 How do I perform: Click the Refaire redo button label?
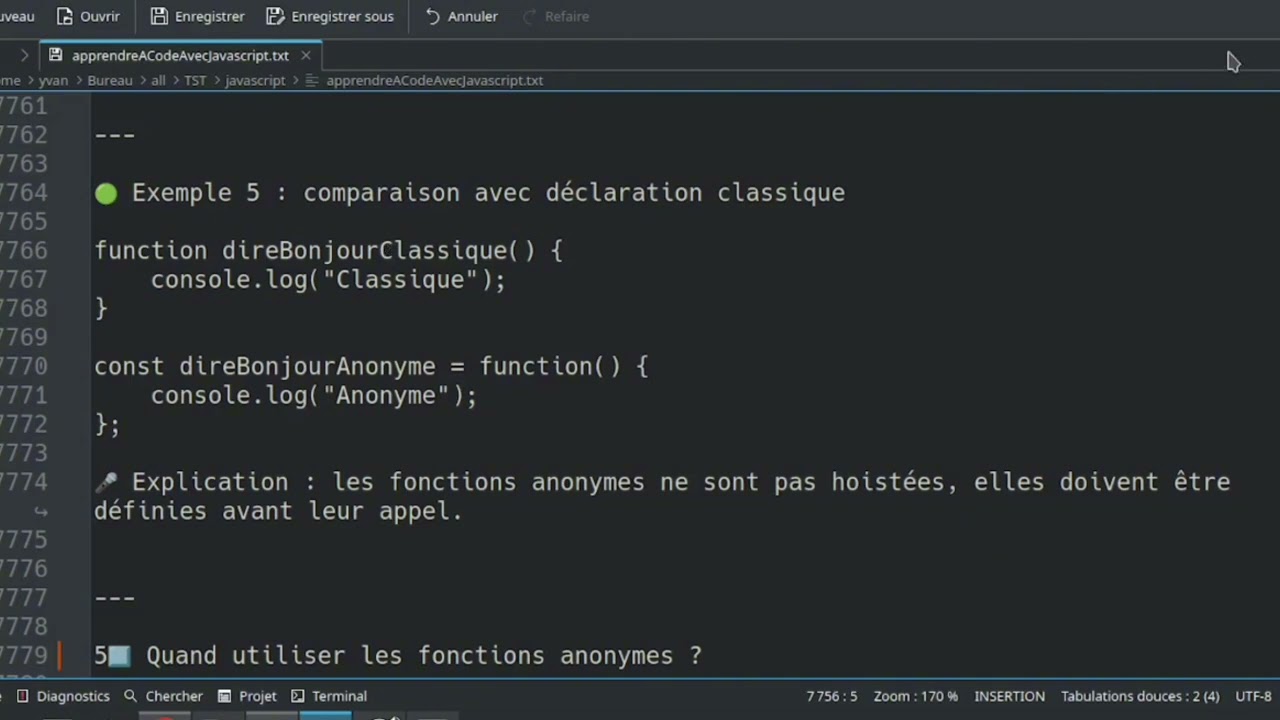567,16
